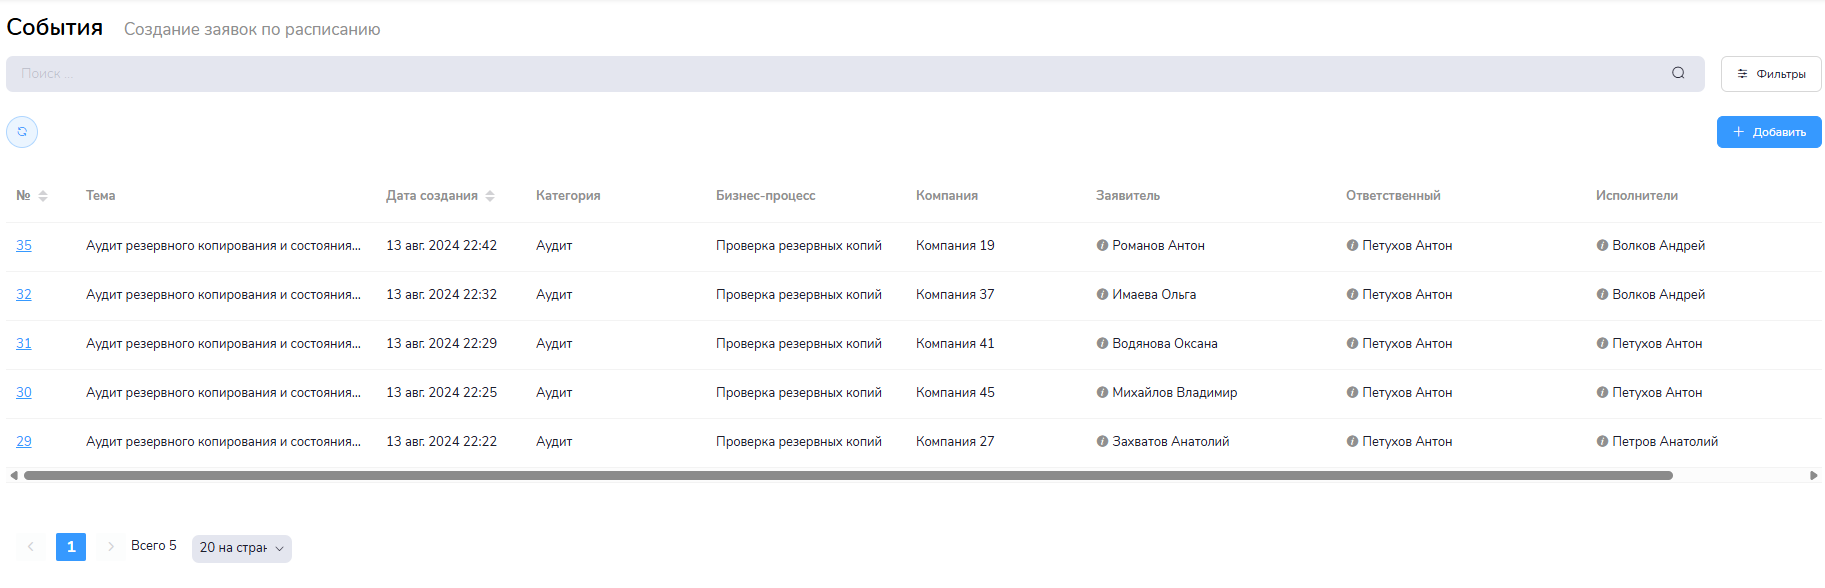The height and width of the screenshot is (588, 1825).
Task: Sort by Дата создания column
Action: click(x=490, y=196)
